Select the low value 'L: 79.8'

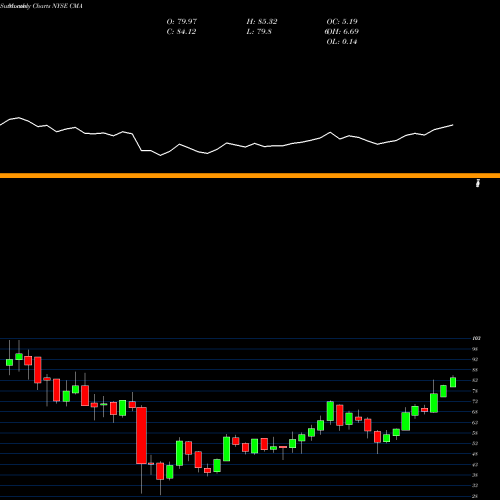[259, 32]
